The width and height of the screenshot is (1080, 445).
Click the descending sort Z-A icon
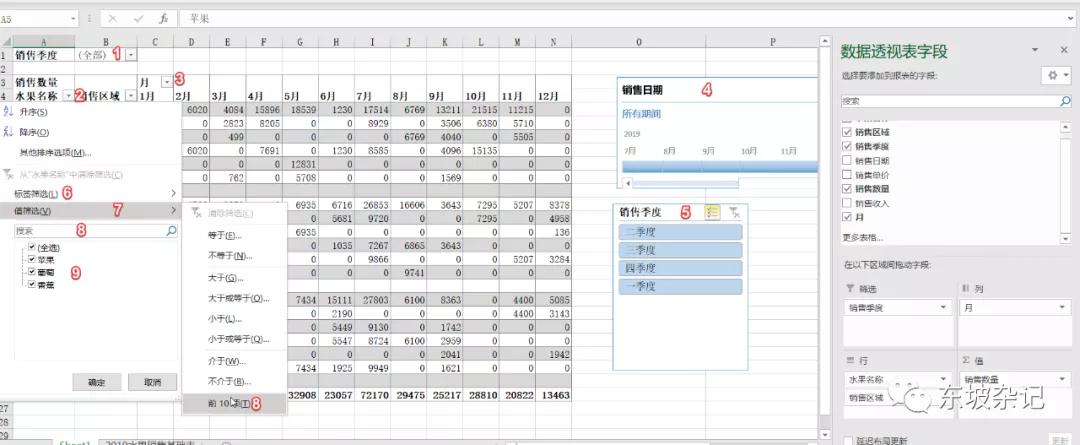pos(8,132)
